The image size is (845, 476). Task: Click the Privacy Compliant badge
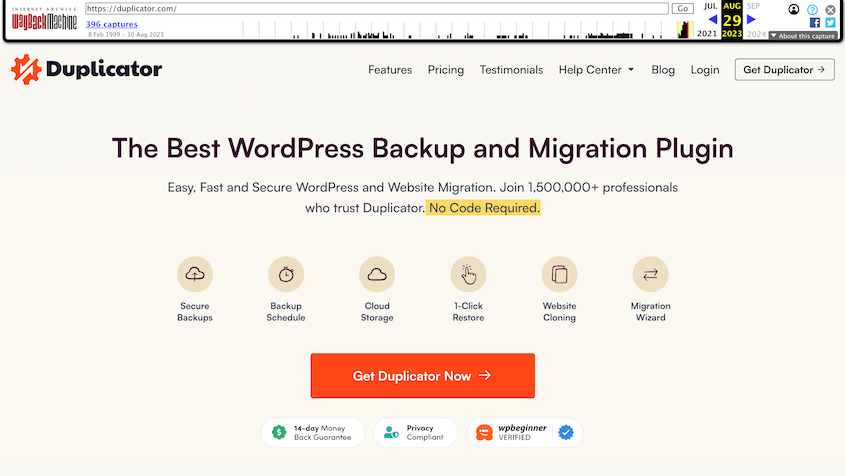coord(415,432)
